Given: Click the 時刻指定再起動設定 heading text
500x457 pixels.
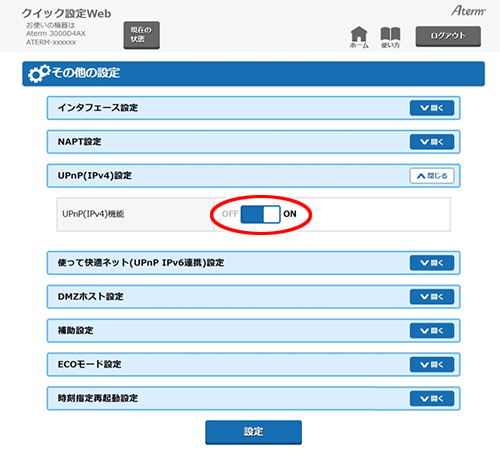Looking at the screenshot, I should point(98,398).
